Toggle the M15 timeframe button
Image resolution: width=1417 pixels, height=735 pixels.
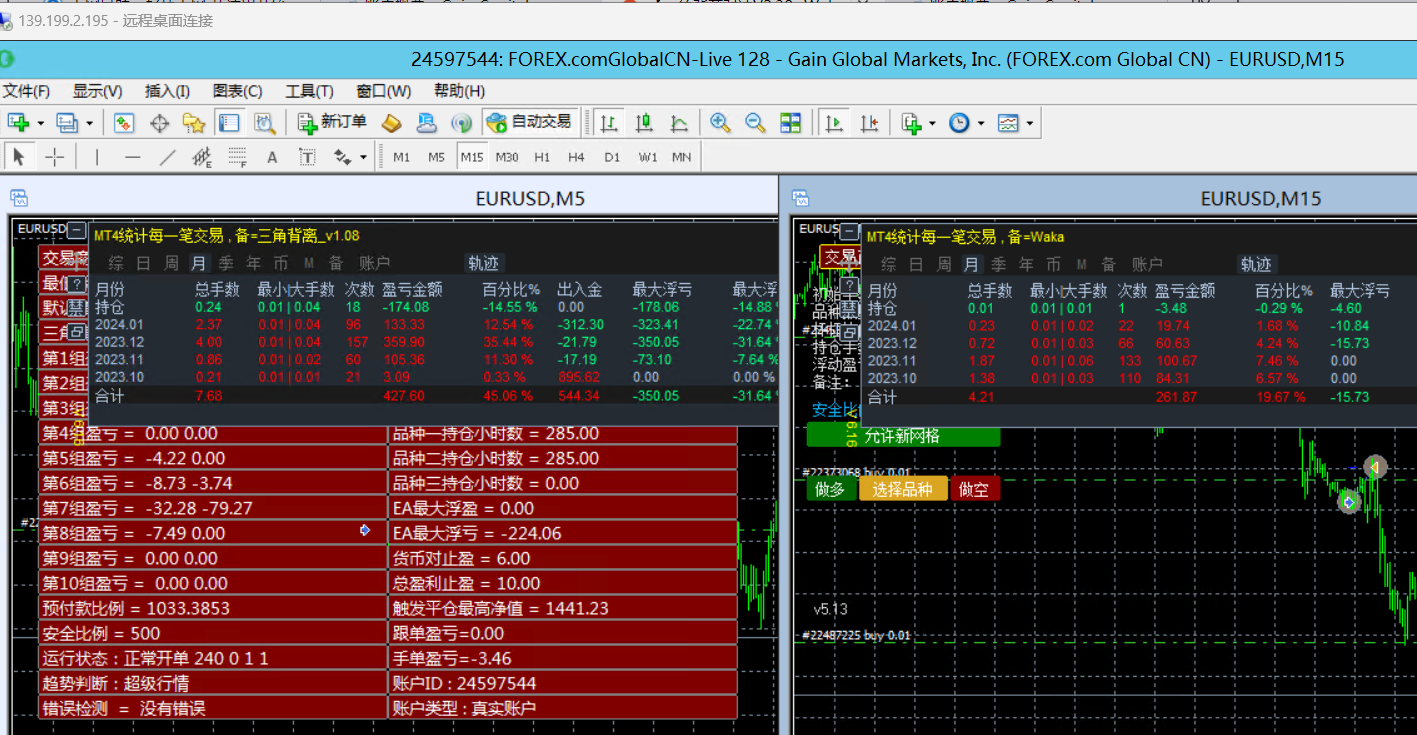[472, 157]
